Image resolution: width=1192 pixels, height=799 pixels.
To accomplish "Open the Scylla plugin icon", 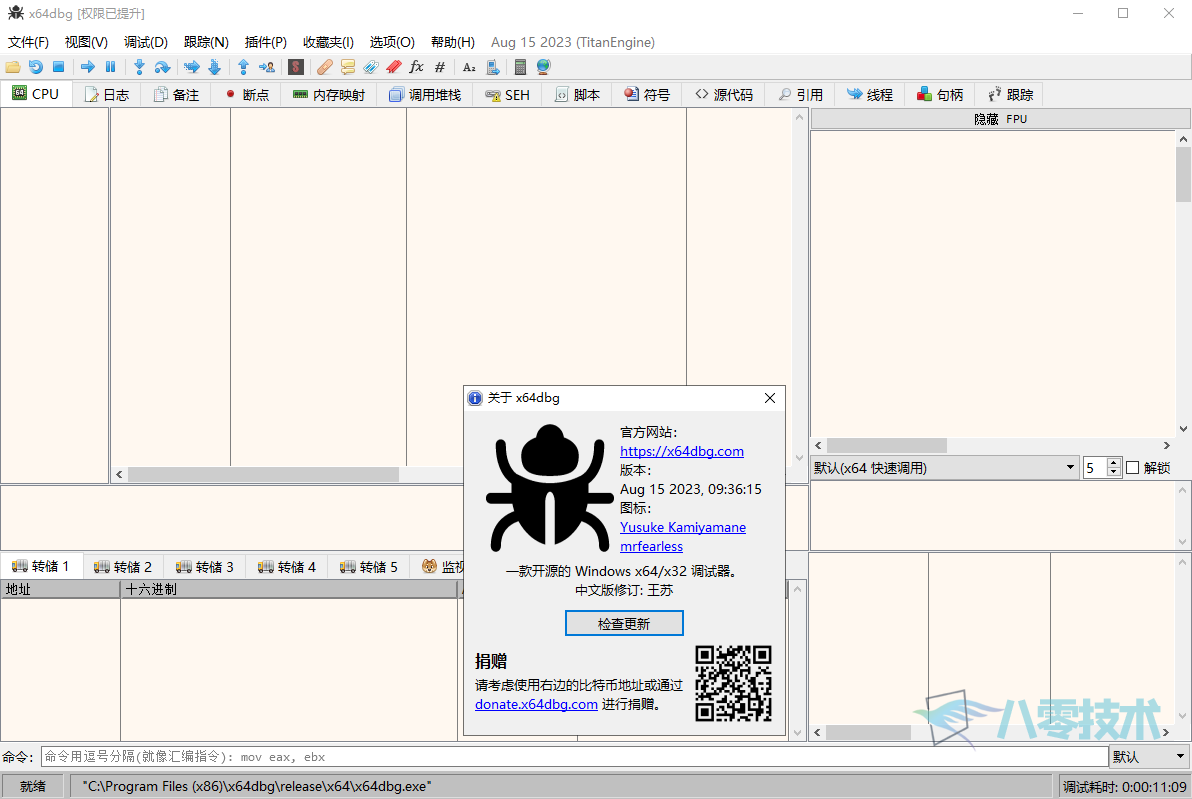I will click(x=296, y=67).
